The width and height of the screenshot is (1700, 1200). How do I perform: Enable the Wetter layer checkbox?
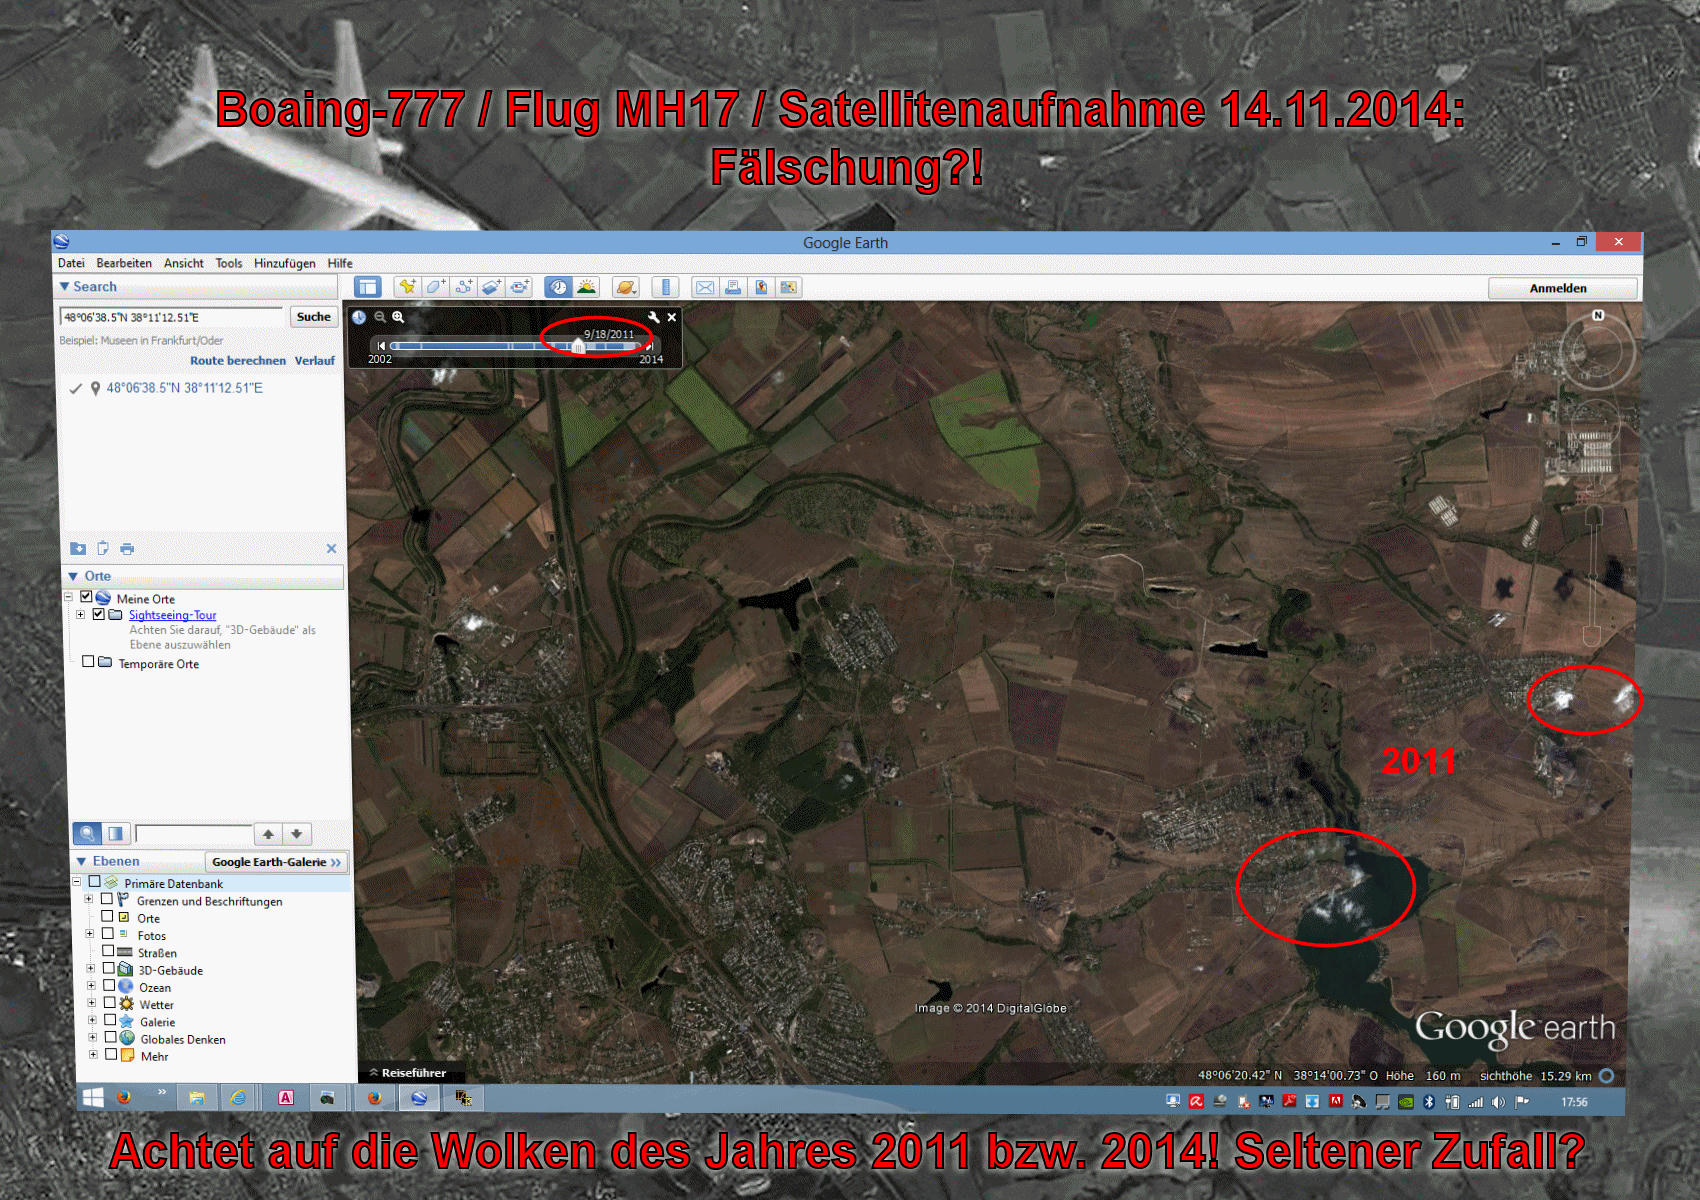[110, 1002]
